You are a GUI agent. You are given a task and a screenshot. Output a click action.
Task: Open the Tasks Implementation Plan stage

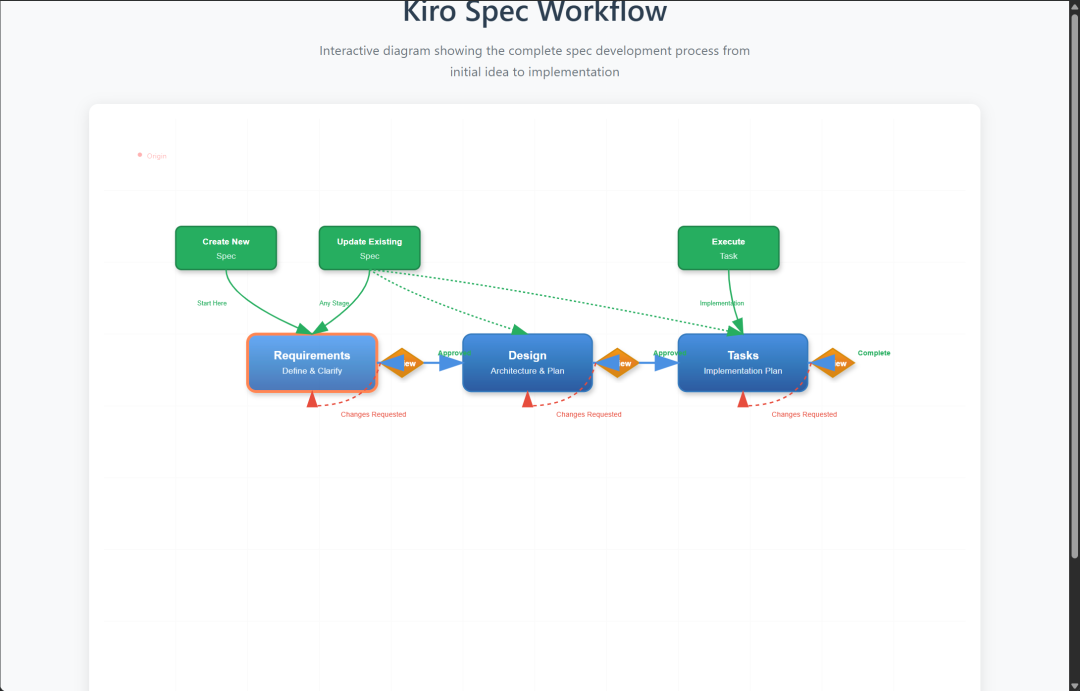(743, 362)
